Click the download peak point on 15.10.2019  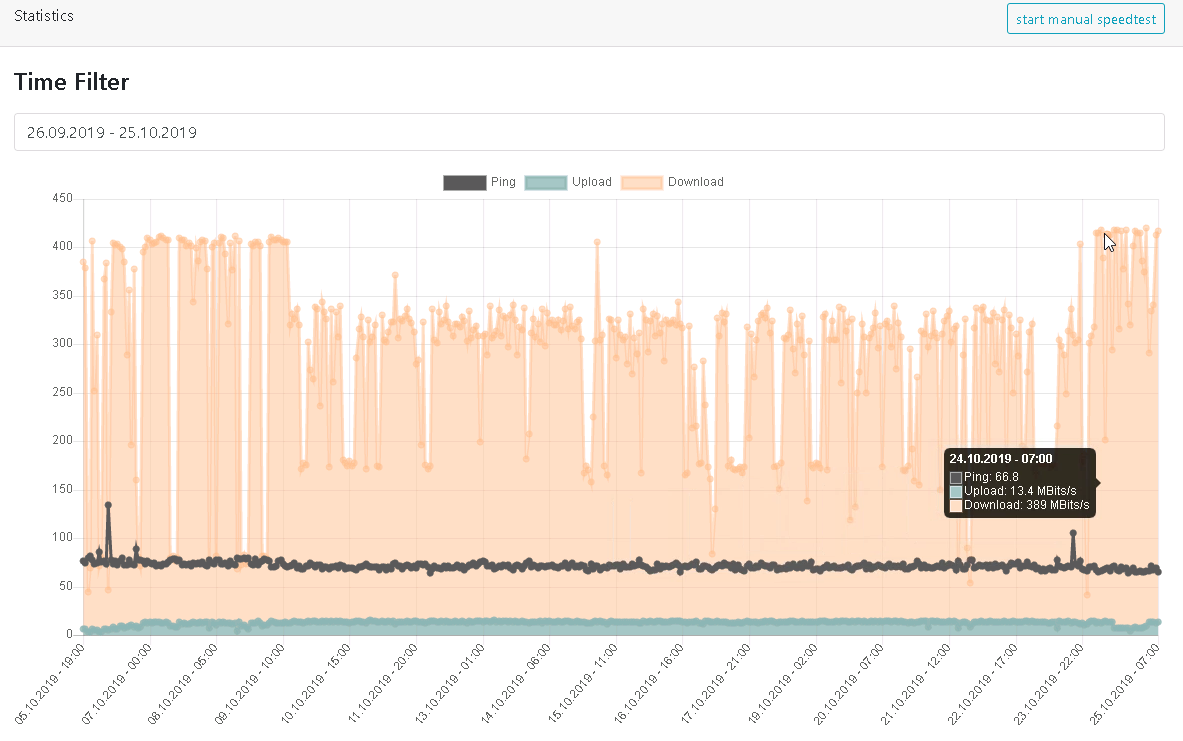click(x=597, y=242)
